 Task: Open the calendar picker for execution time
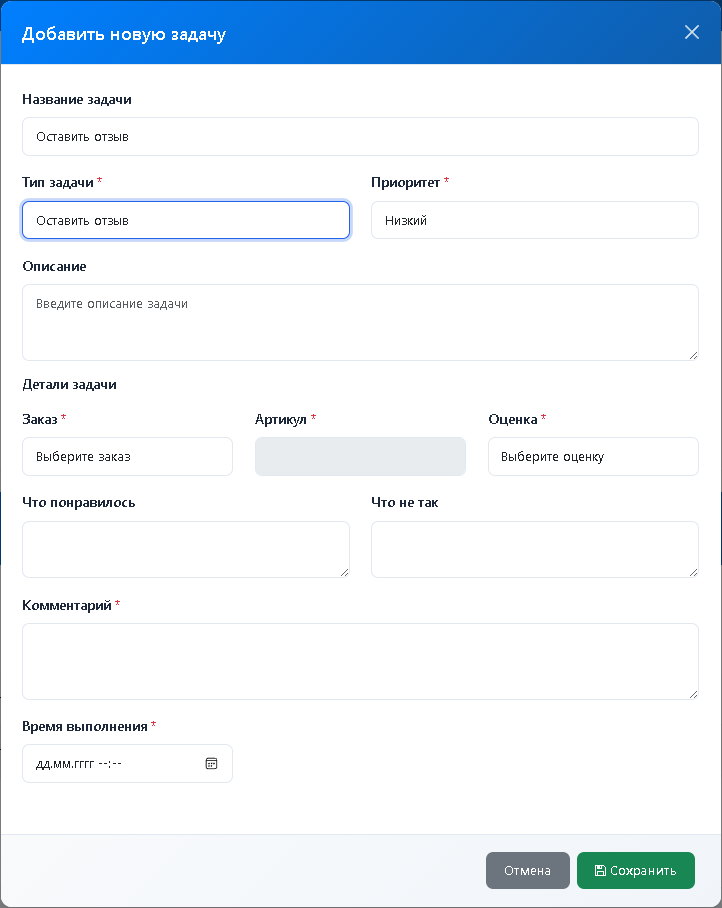click(211, 763)
